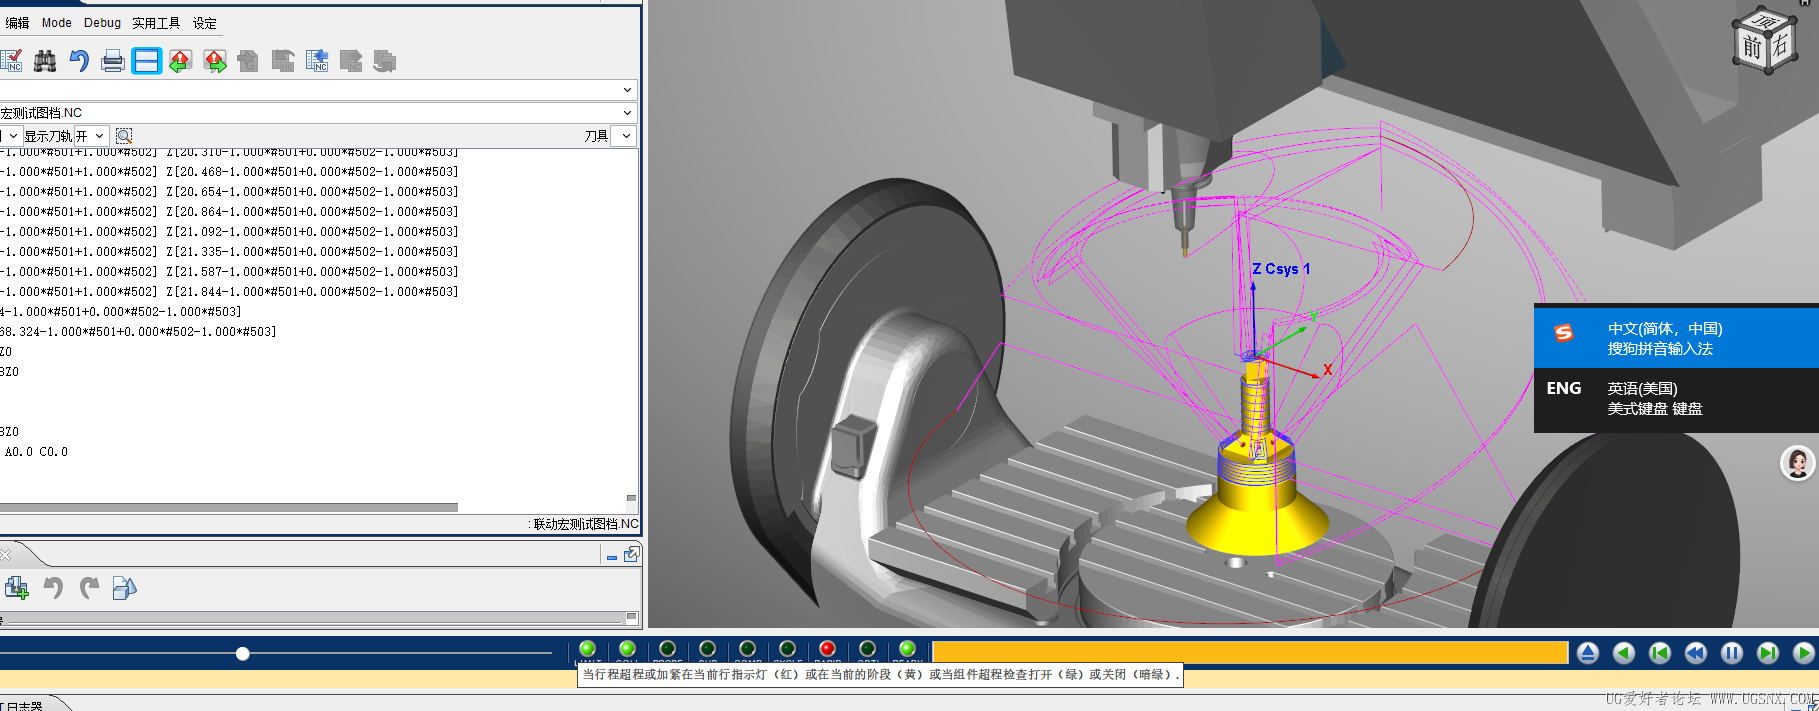Toggle the CYCLE indicator light
The image size is (1819, 711).
[788, 649]
